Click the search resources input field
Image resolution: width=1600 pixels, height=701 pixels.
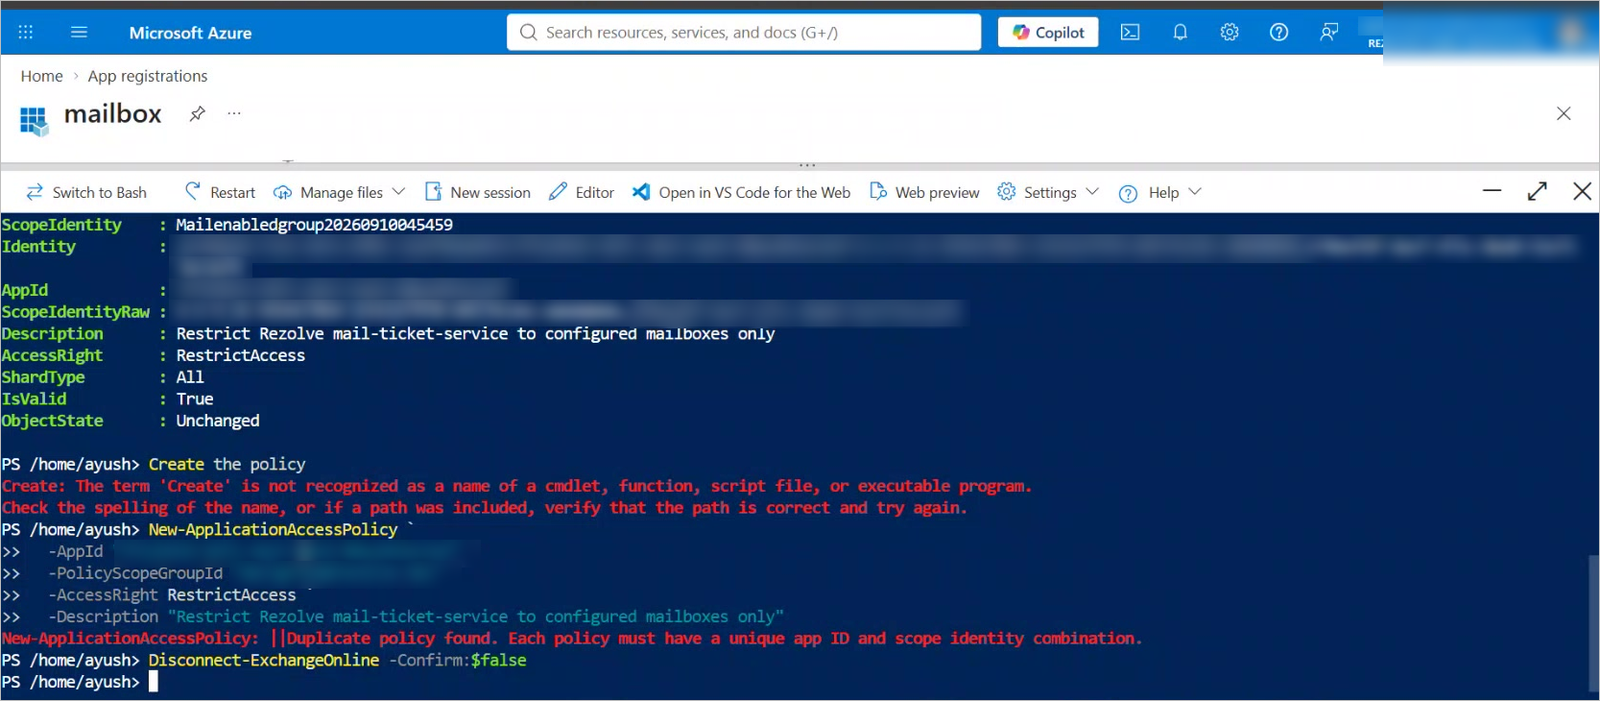pyautogui.click(x=743, y=32)
